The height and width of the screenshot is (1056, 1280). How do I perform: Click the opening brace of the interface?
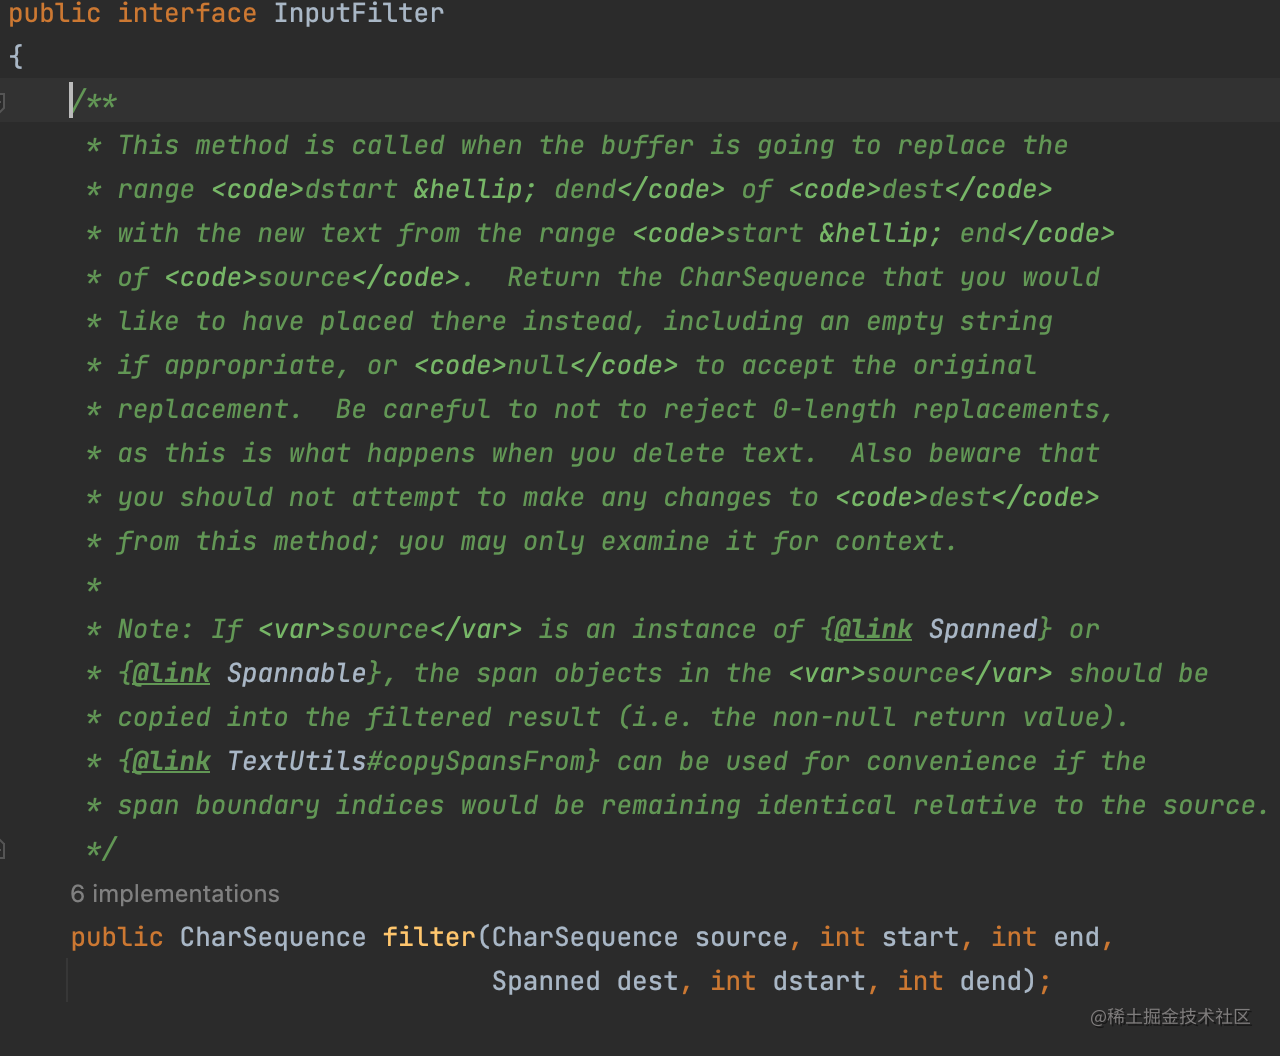(x=16, y=57)
